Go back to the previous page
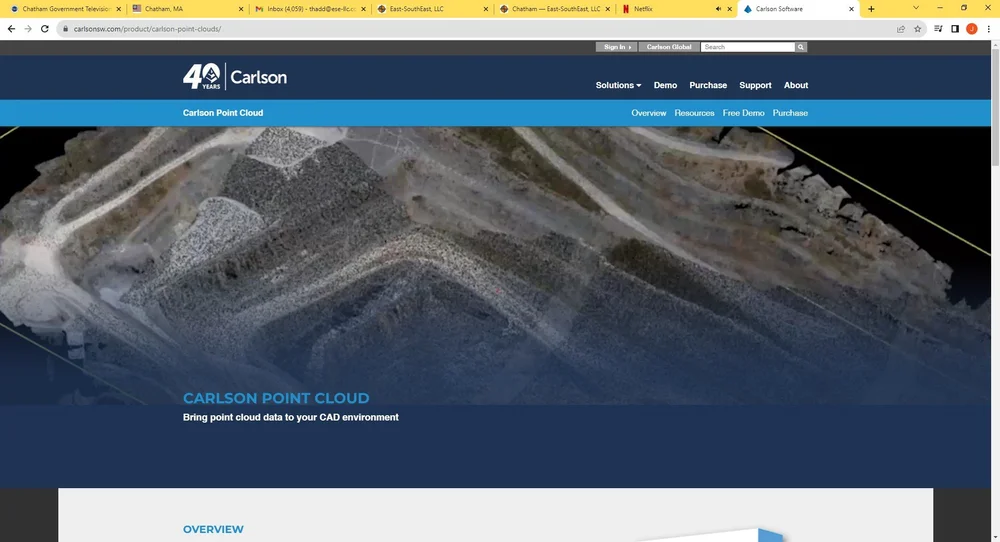 tap(11, 29)
